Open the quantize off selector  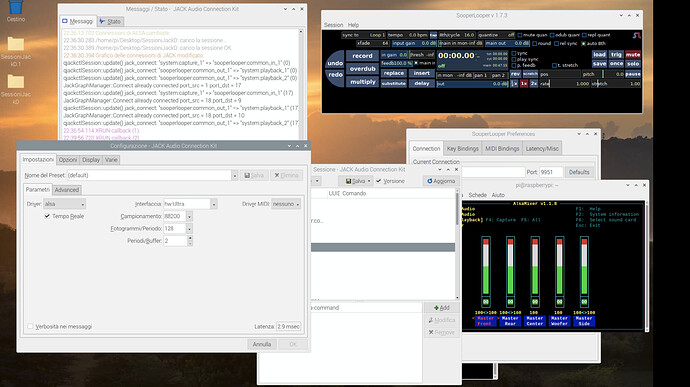tap(497, 35)
